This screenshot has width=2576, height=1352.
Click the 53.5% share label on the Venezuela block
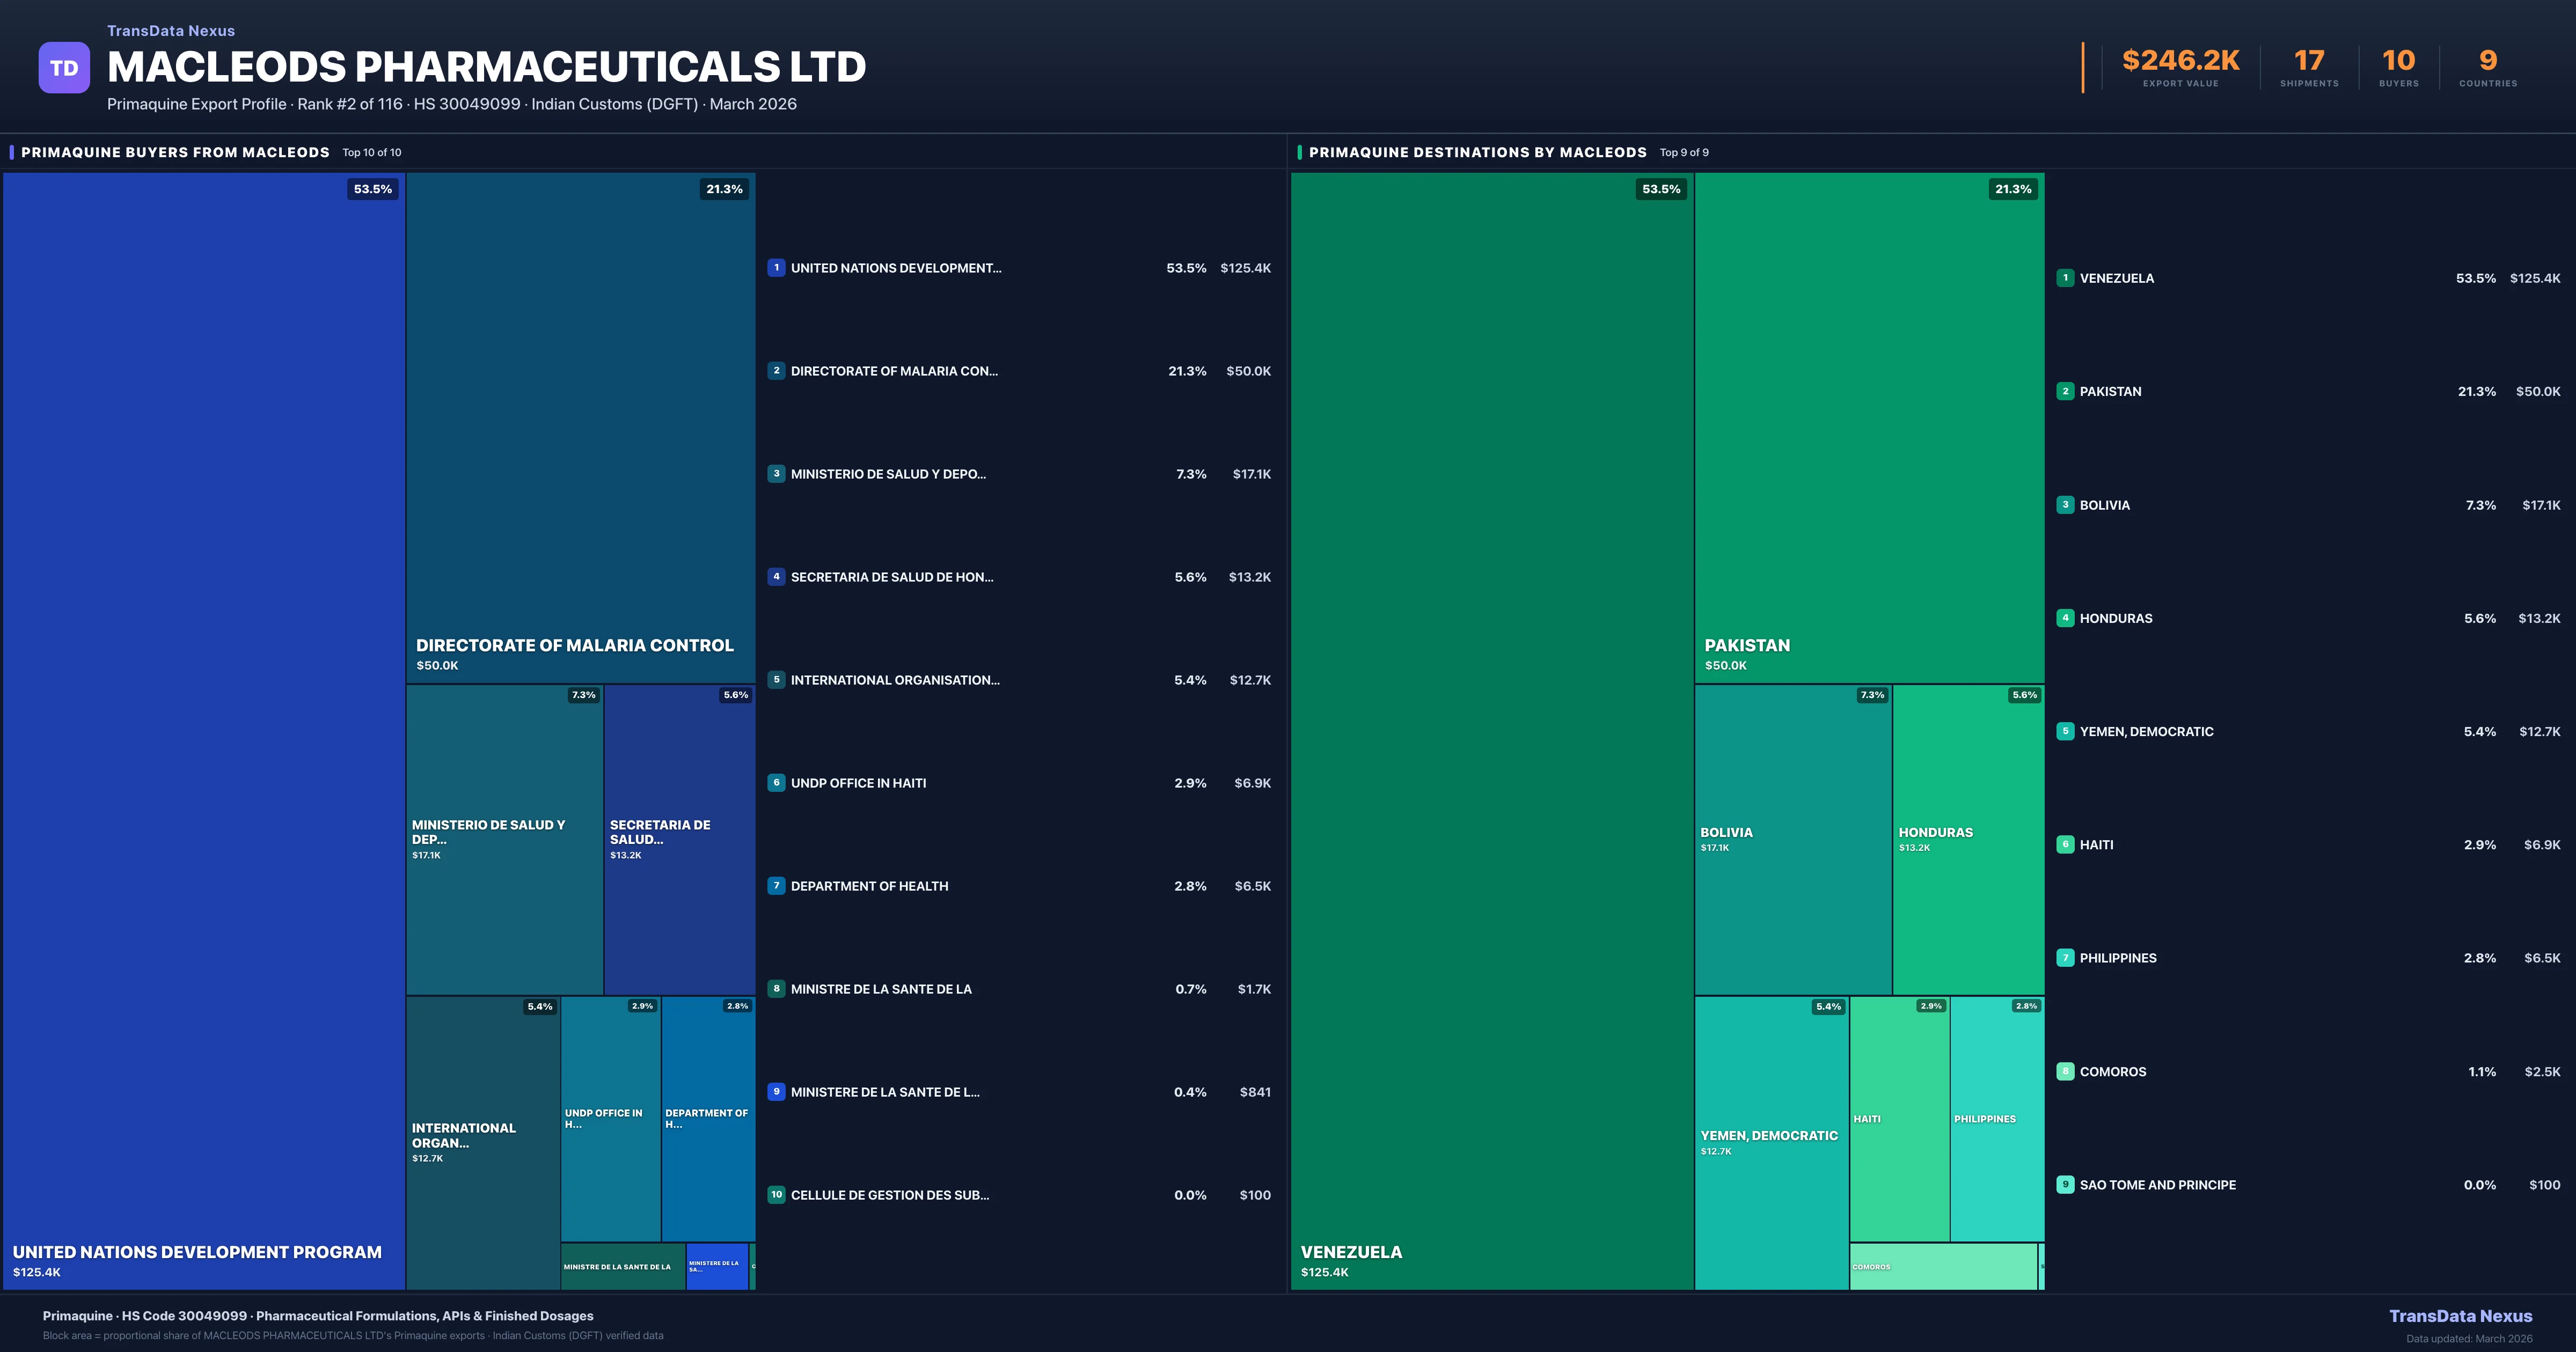point(1661,188)
